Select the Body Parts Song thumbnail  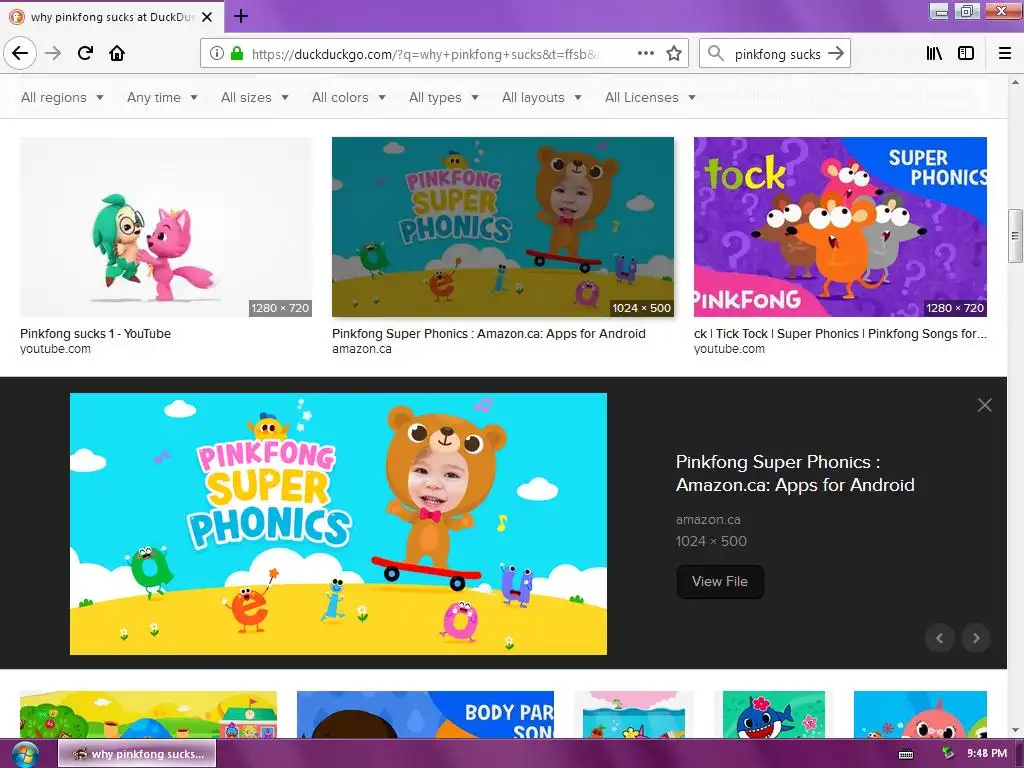click(425, 714)
